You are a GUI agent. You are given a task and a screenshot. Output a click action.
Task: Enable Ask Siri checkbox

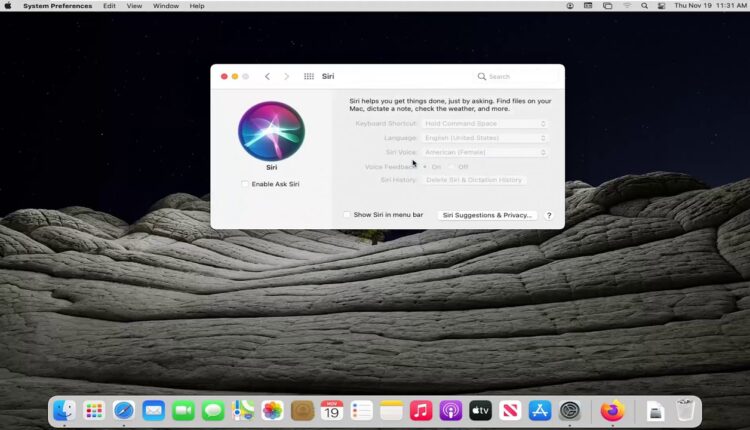[245, 184]
